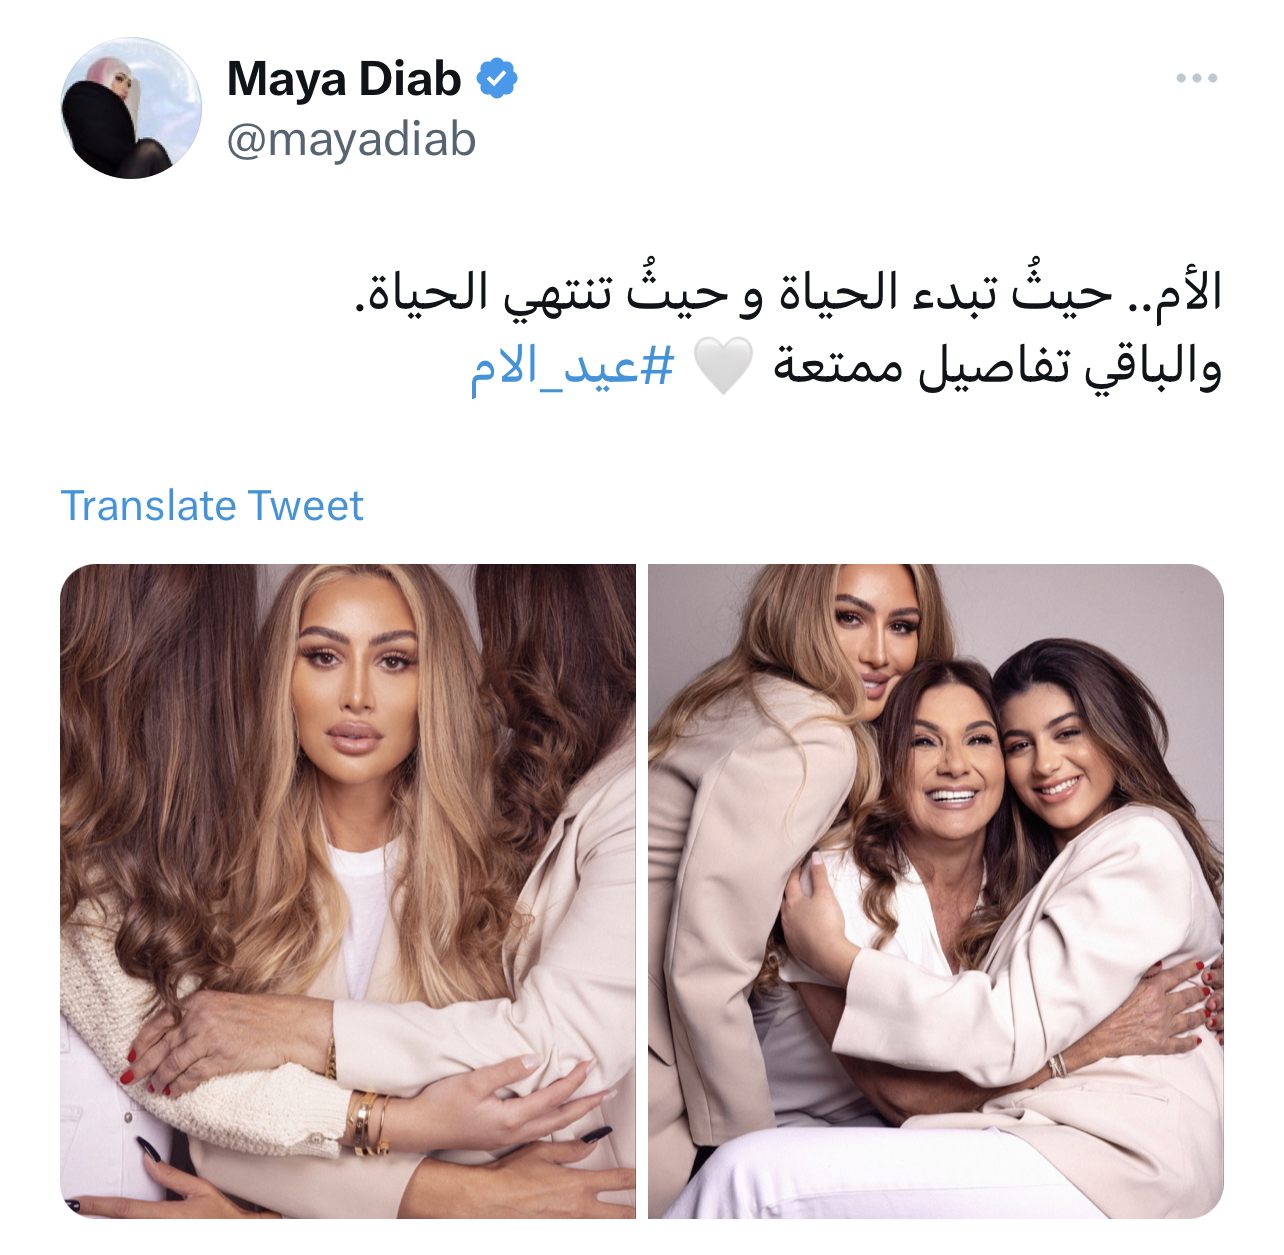Click the Maya Diab display name
This screenshot has height=1255, width=1284.
344,79
